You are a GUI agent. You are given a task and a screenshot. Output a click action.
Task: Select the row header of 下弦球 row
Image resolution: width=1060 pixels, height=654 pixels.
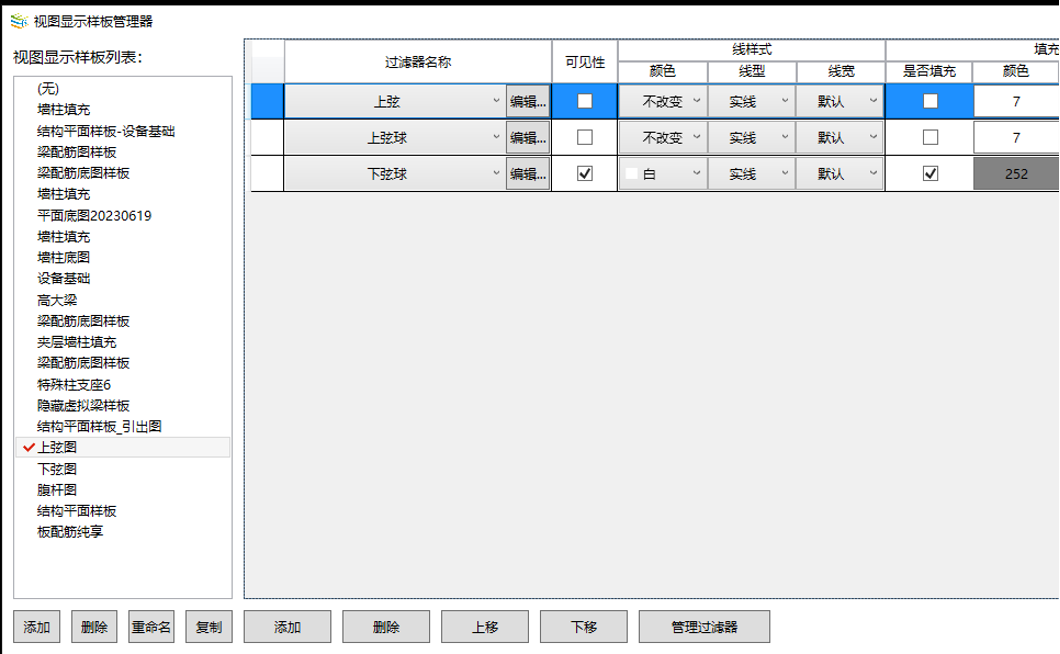click(267, 173)
